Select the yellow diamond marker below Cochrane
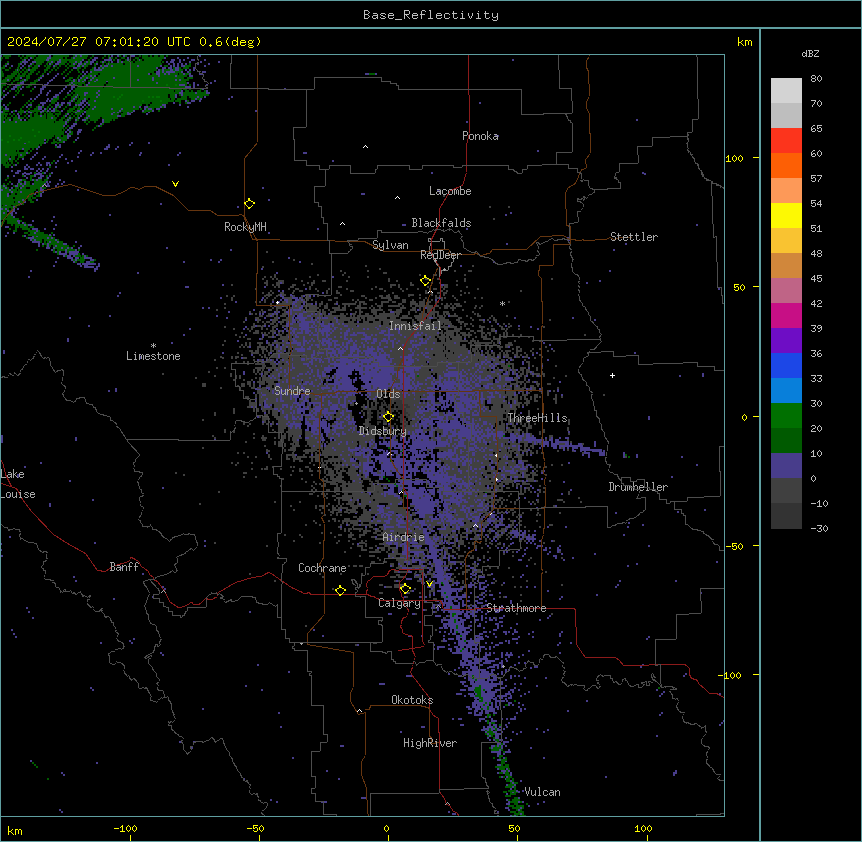 point(340,590)
